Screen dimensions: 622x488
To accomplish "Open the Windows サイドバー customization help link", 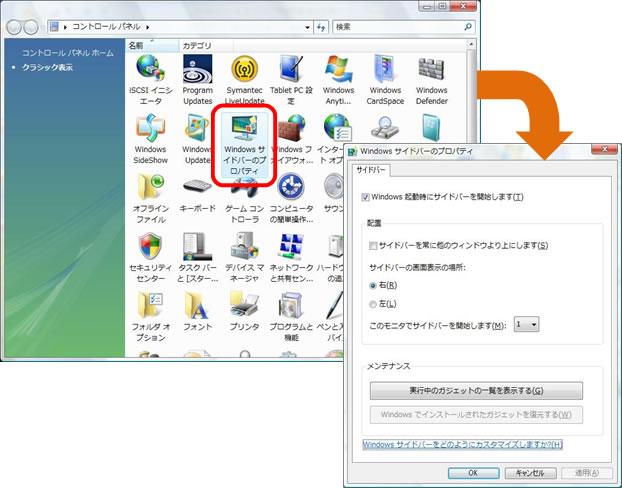I will click(x=462, y=444).
